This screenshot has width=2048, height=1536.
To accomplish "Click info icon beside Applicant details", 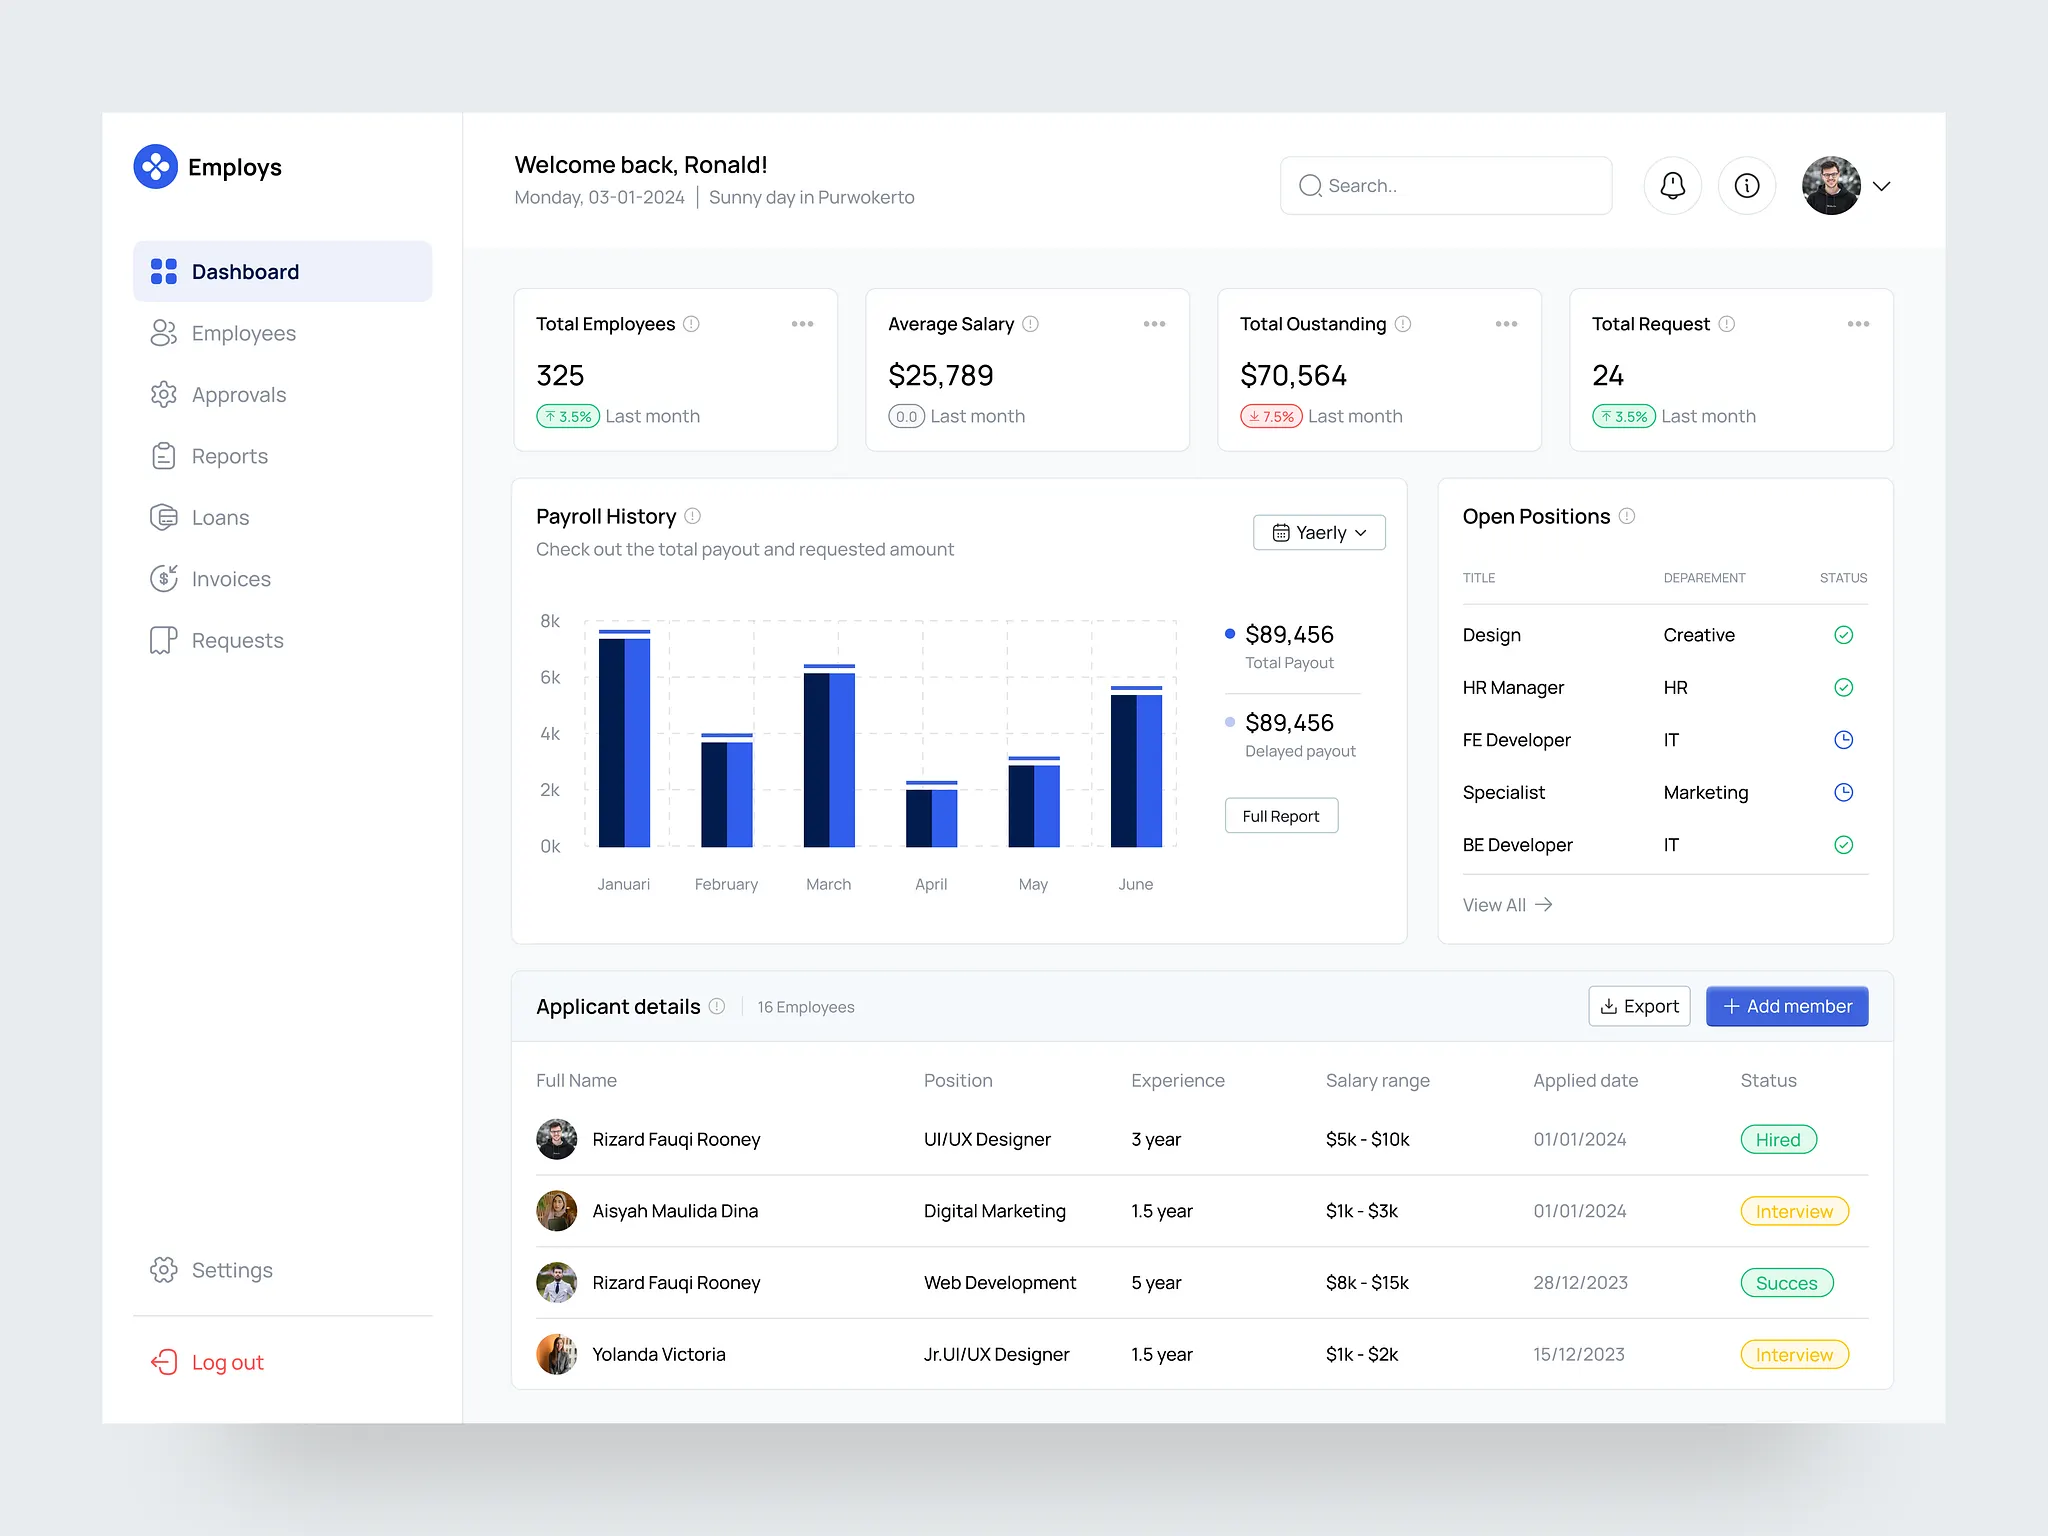I will [717, 1006].
